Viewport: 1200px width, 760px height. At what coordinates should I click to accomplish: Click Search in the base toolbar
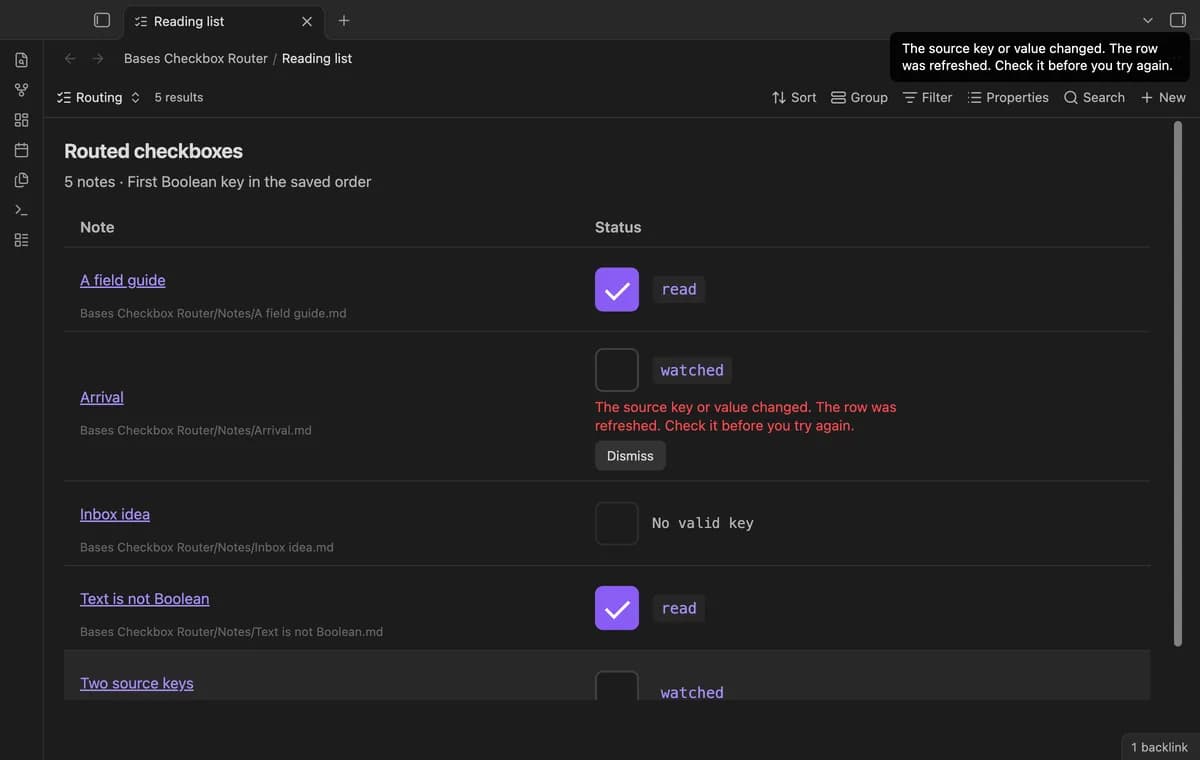point(1094,97)
